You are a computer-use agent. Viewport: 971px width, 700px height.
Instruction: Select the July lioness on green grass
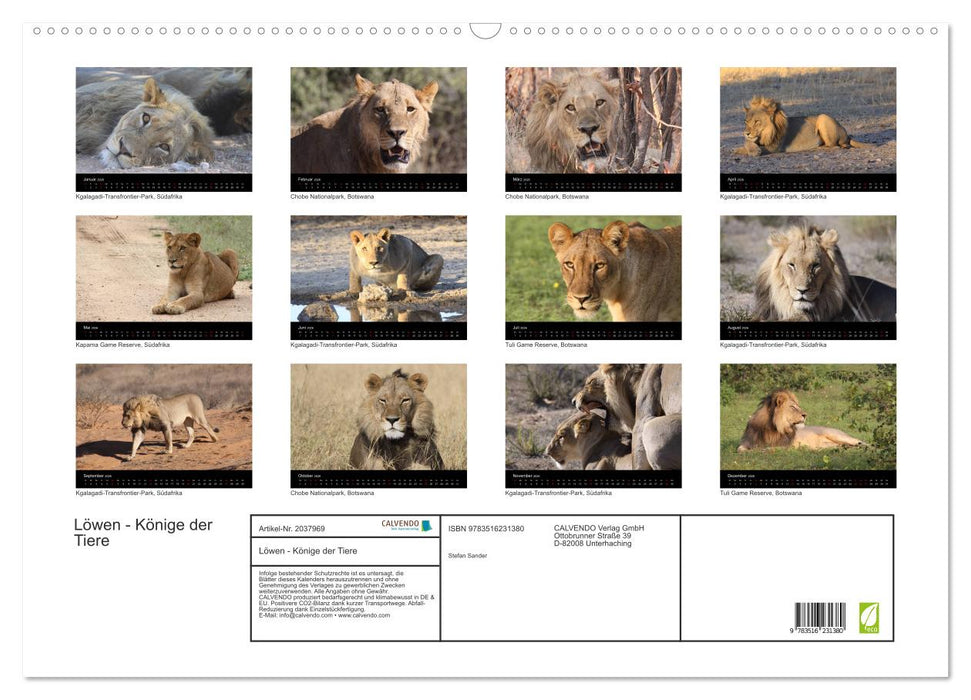(x=593, y=269)
